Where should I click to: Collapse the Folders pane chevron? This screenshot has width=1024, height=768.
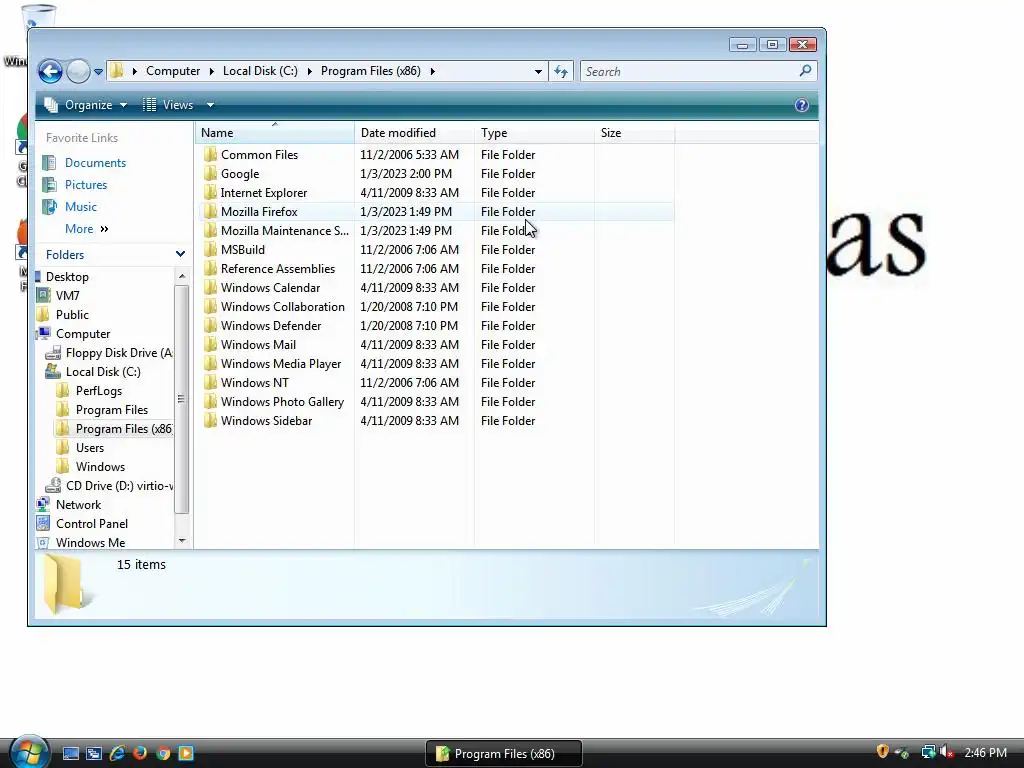pyautogui.click(x=180, y=254)
